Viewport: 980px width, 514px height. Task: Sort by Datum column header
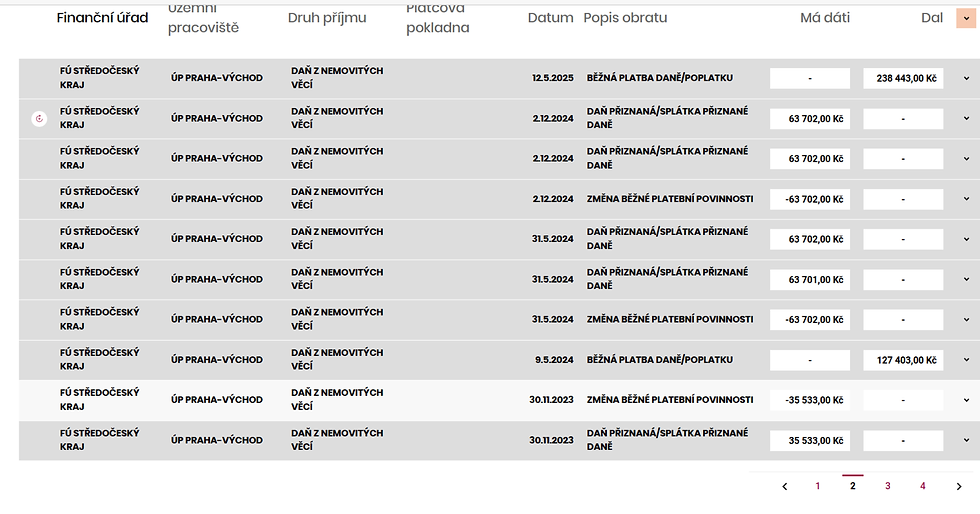550,18
